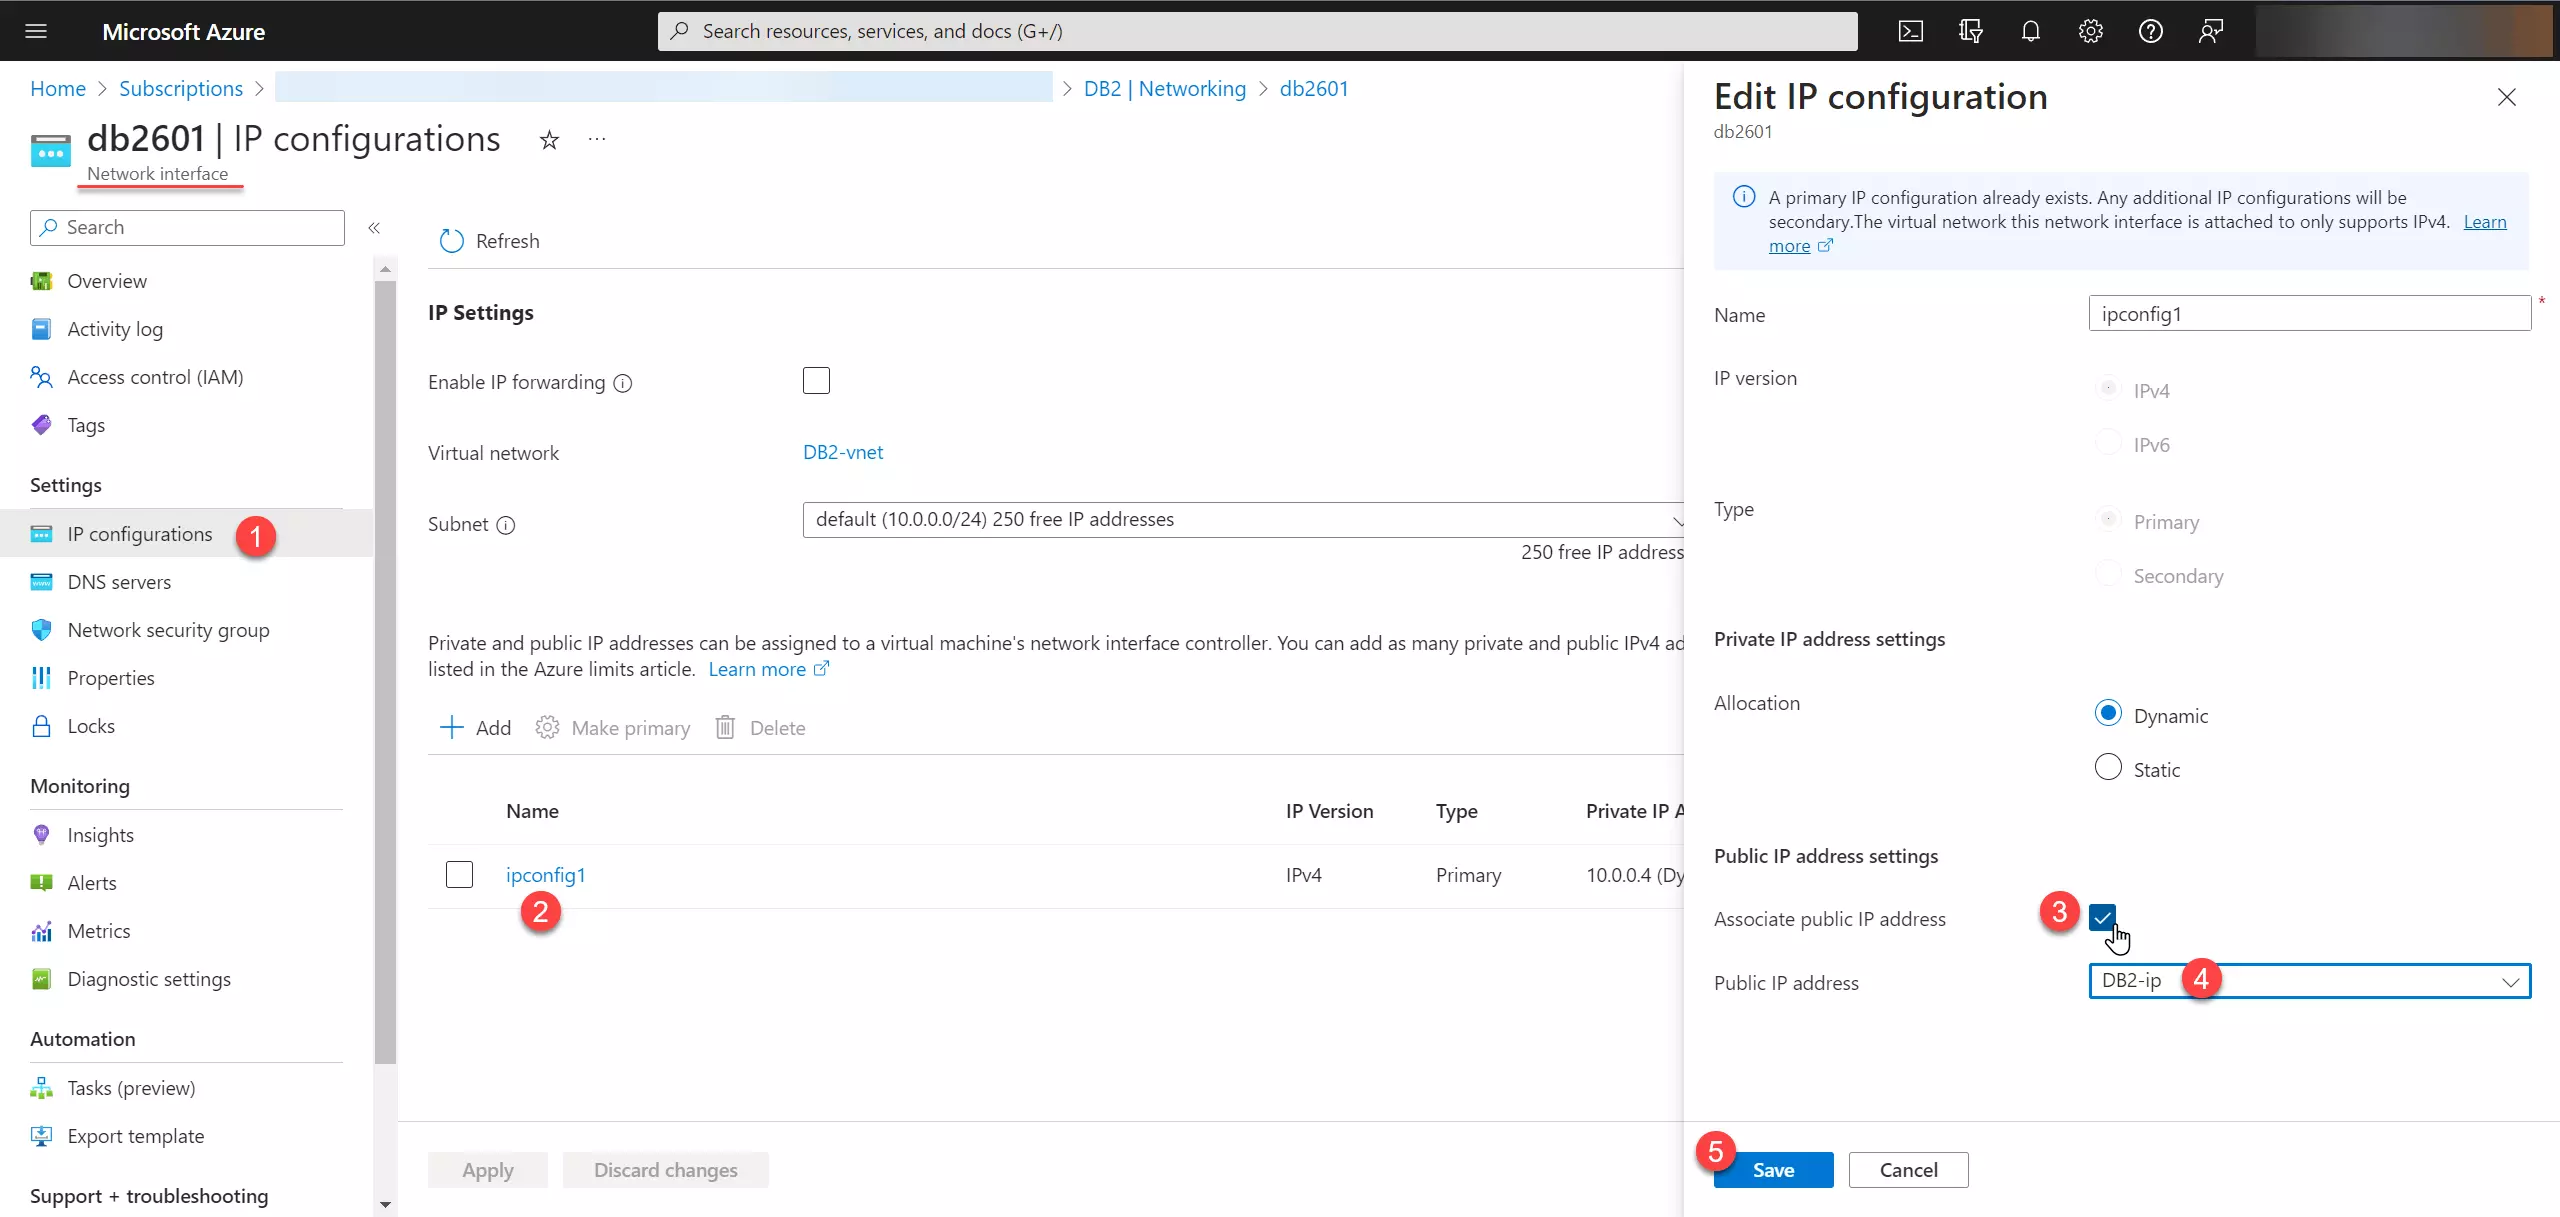Open the ipconfig1 link in the table
Viewport: 2560px width, 1217px height.
pyautogui.click(x=546, y=875)
